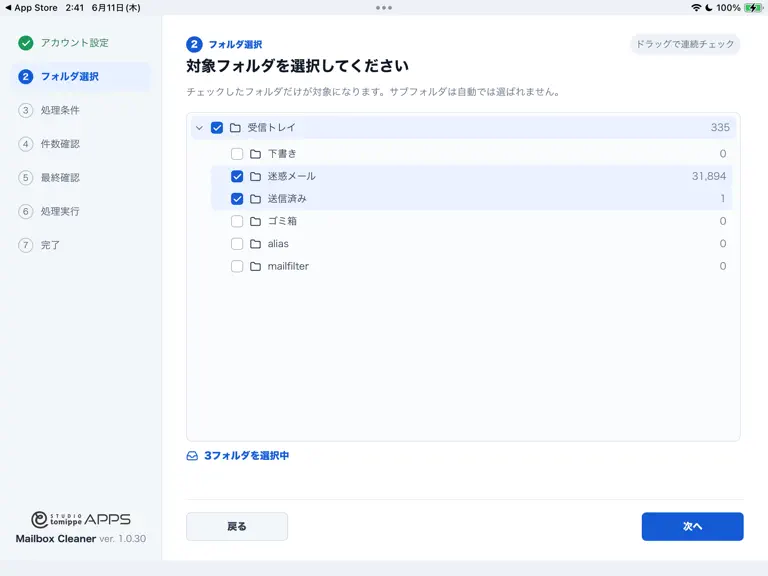768x576 pixels.
Task: Click folder icon of alias row
Action: click(x=255, y=244)
